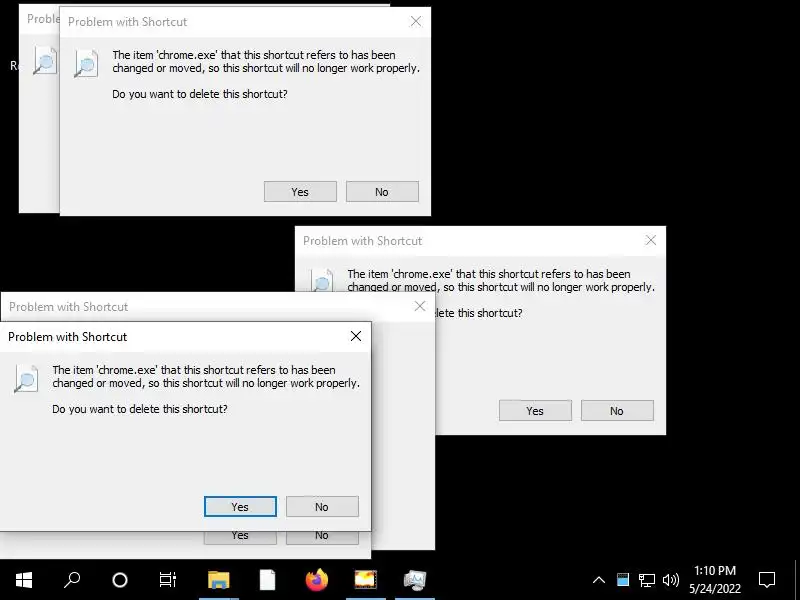Image resolution: width=800 pixels, height=600 pixels.
Task: Click Yes in the top Problem with Shortcut dialog
Action: pos(300,192)
